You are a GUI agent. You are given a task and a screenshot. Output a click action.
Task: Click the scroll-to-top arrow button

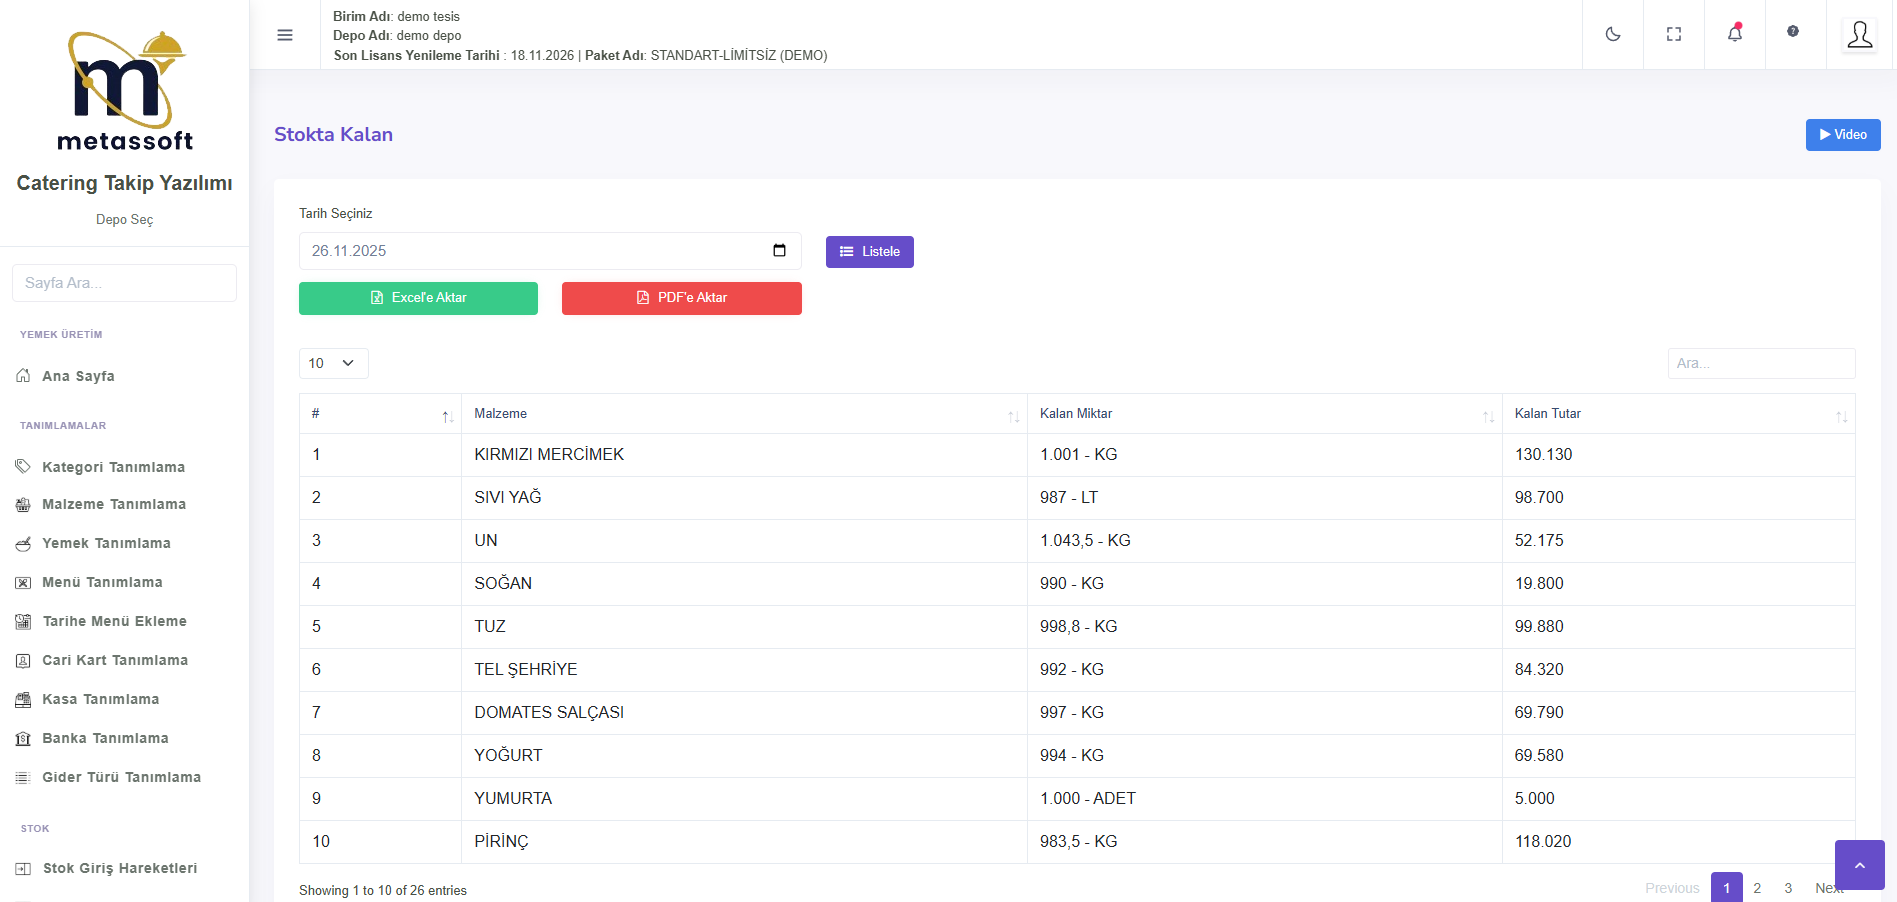1859,865
